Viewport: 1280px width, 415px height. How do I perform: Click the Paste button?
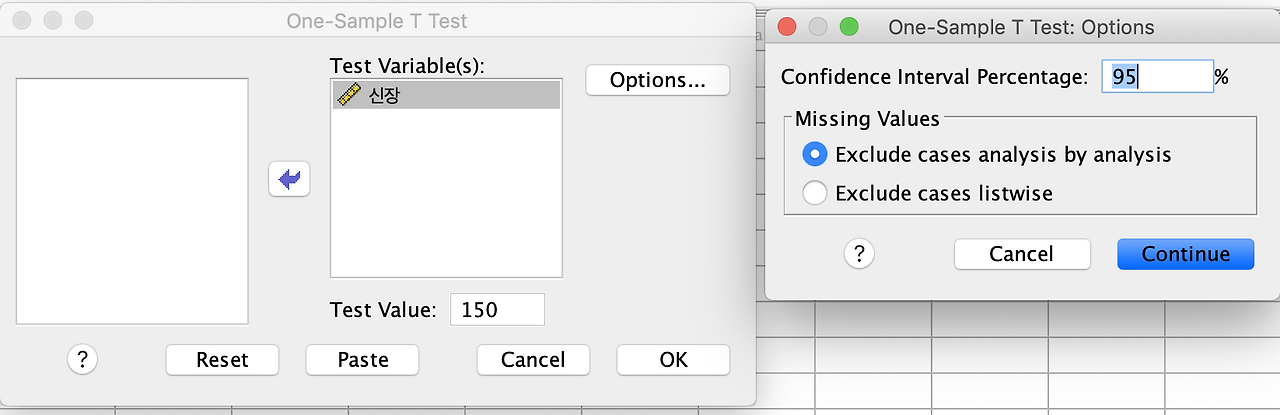click(x=363, y=360)
